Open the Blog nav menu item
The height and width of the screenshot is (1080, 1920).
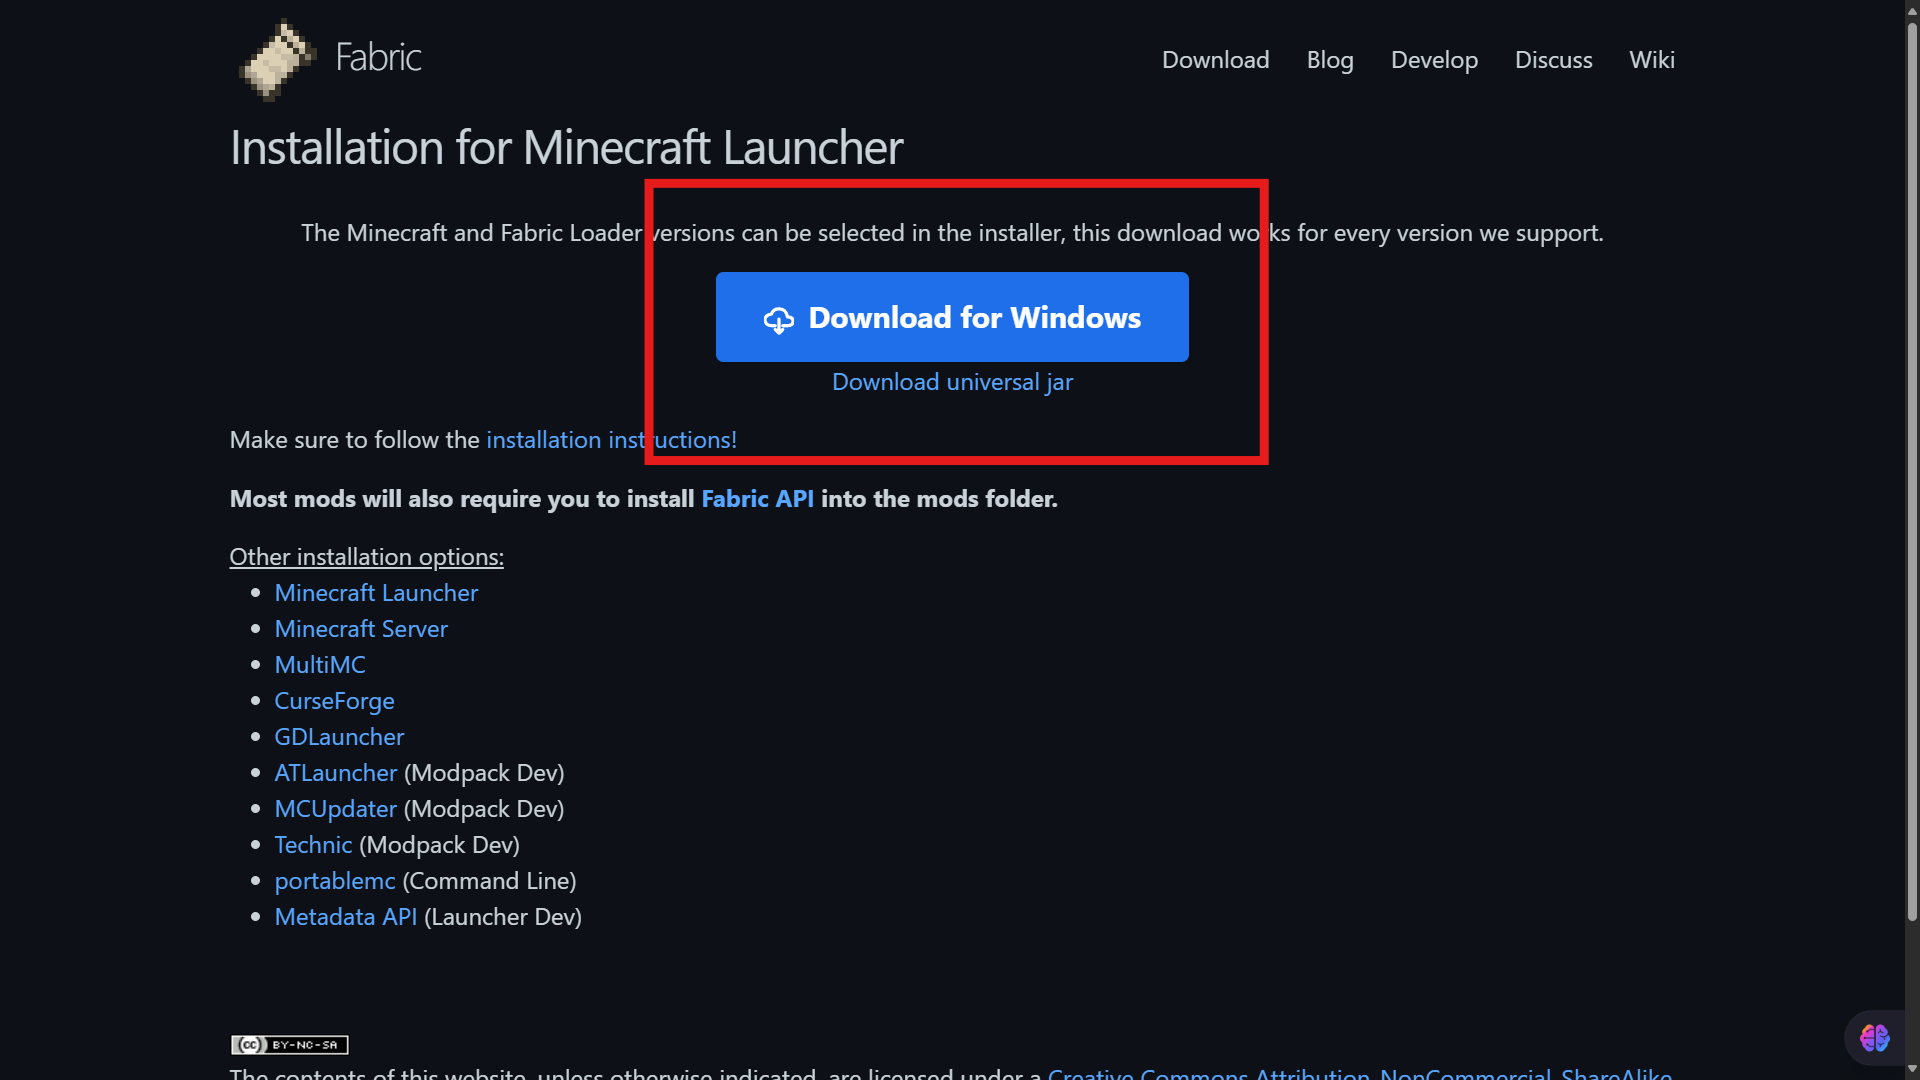coord(1329,60)
